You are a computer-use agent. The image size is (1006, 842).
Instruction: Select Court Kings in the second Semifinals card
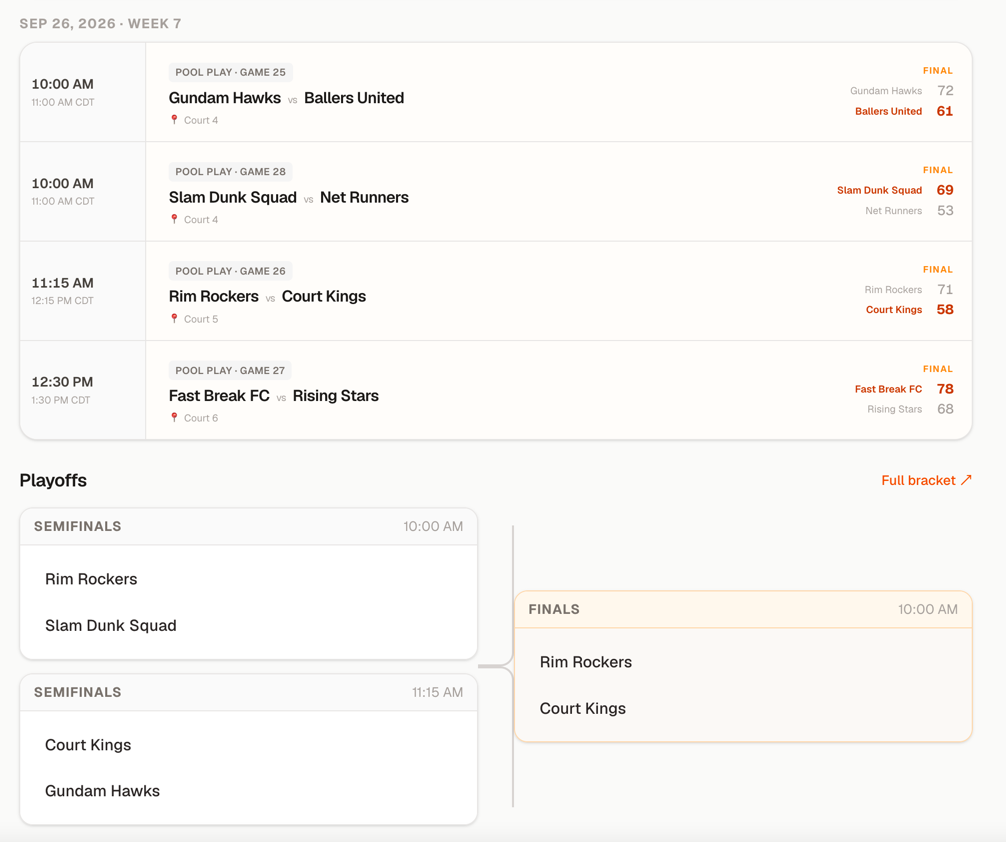(88, 744)
